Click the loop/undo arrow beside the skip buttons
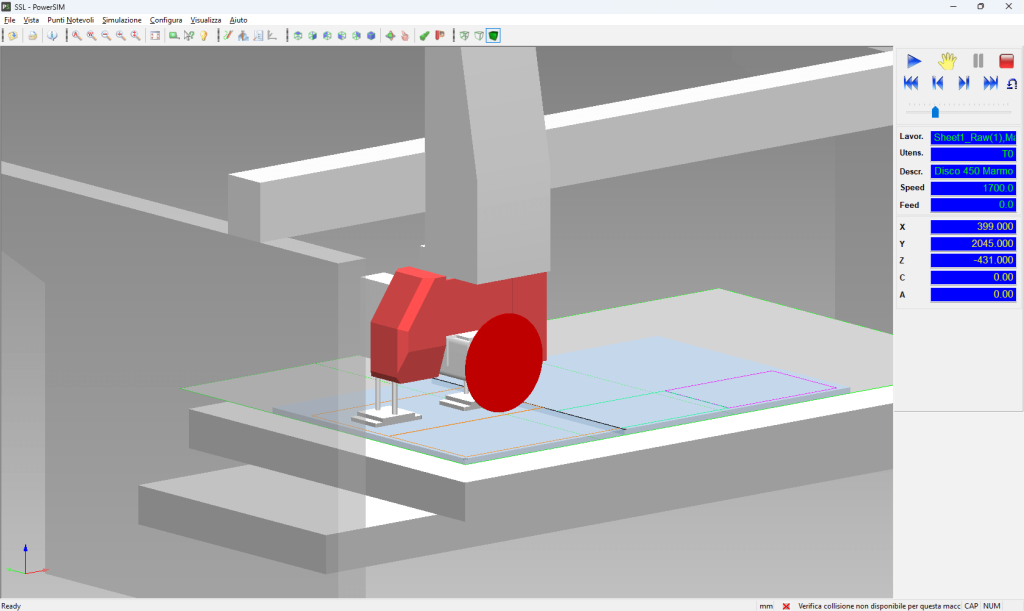The height and width of the screenshot is (611, 1024). pos(1012,84)
